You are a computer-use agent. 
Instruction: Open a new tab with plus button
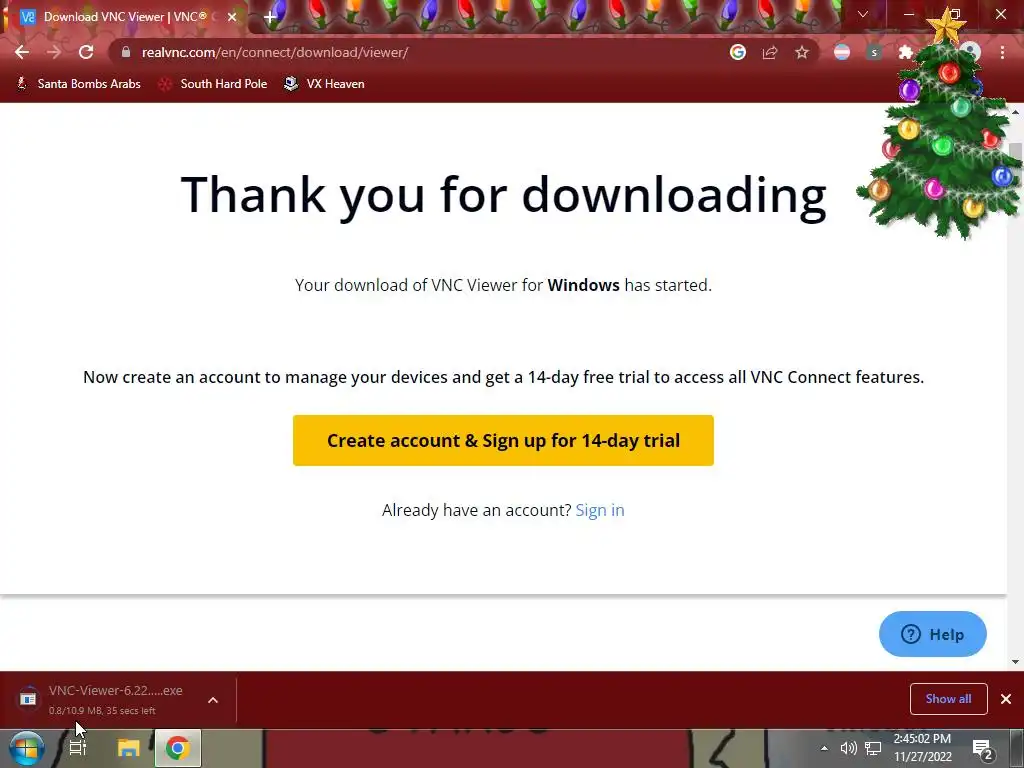pyautogui.click(x=269, y=17)
